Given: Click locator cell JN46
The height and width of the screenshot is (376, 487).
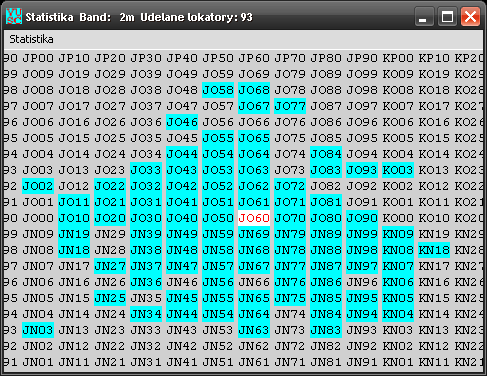Looking at the screenshot, I should tap(182, 282).
